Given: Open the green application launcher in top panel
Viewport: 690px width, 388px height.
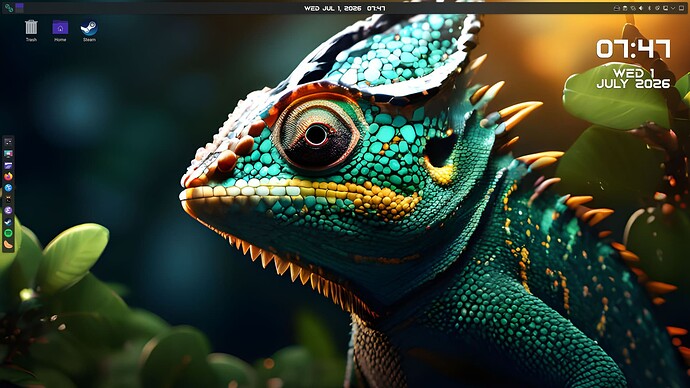Looking at the screenshot, I should (9, 8).
